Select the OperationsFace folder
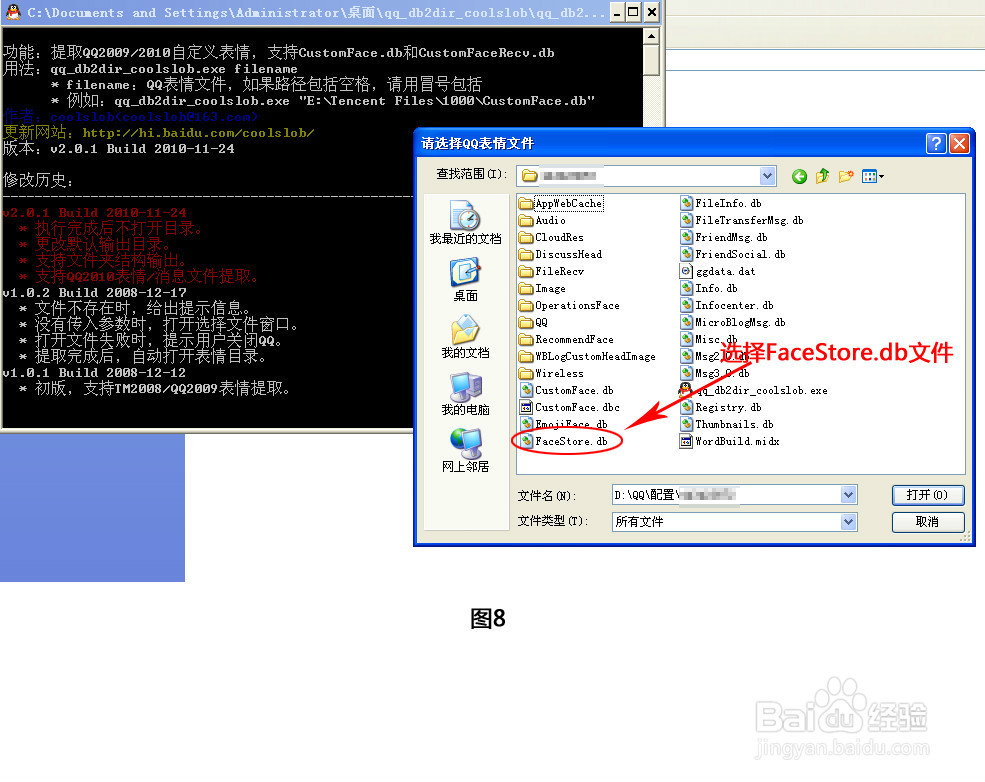Viewport: 985px width, 782px height. pyautogui.click(x=570, y=305)
